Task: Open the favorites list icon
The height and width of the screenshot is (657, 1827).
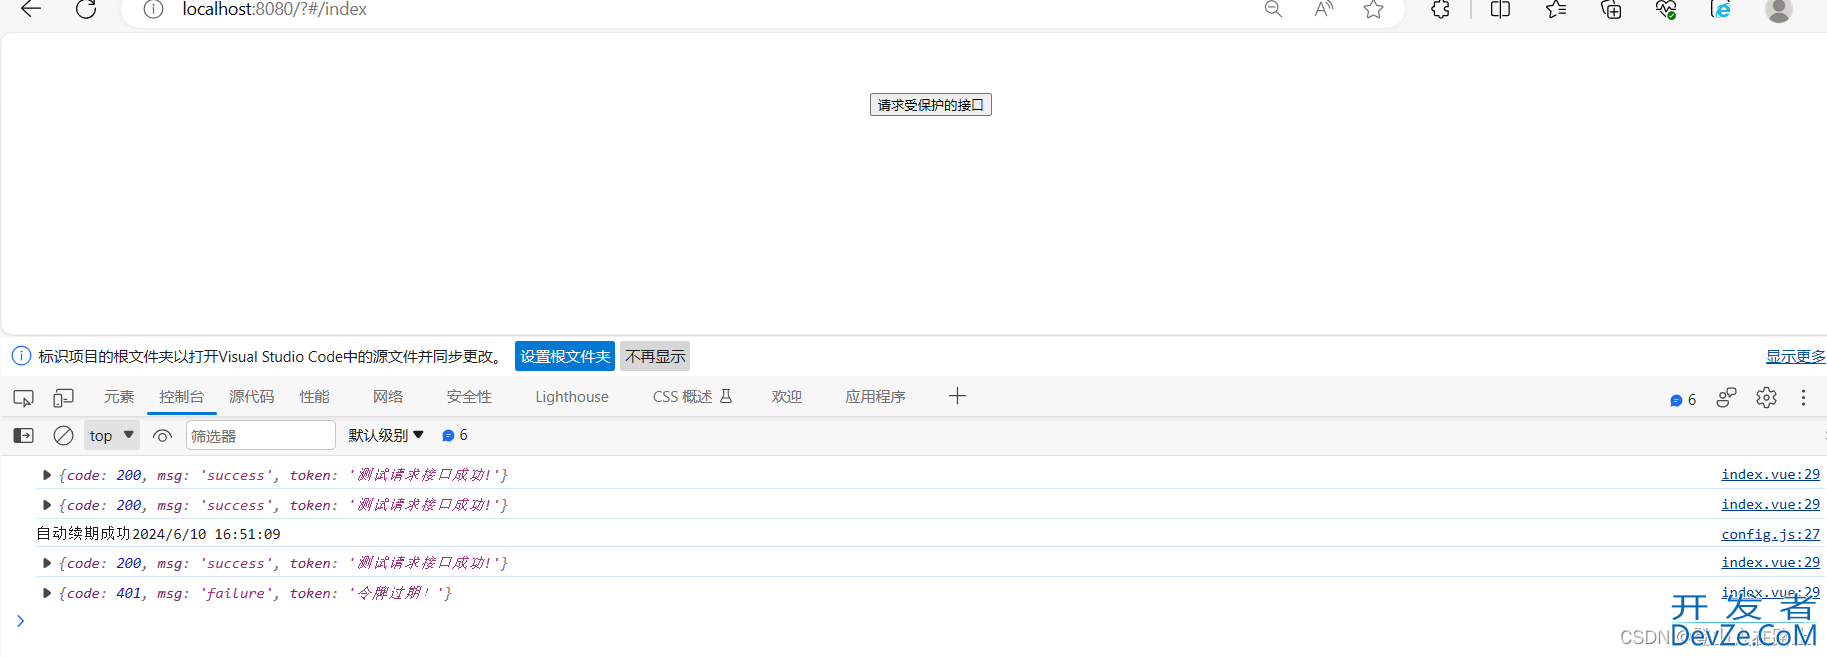Action: coord(1556,9)
